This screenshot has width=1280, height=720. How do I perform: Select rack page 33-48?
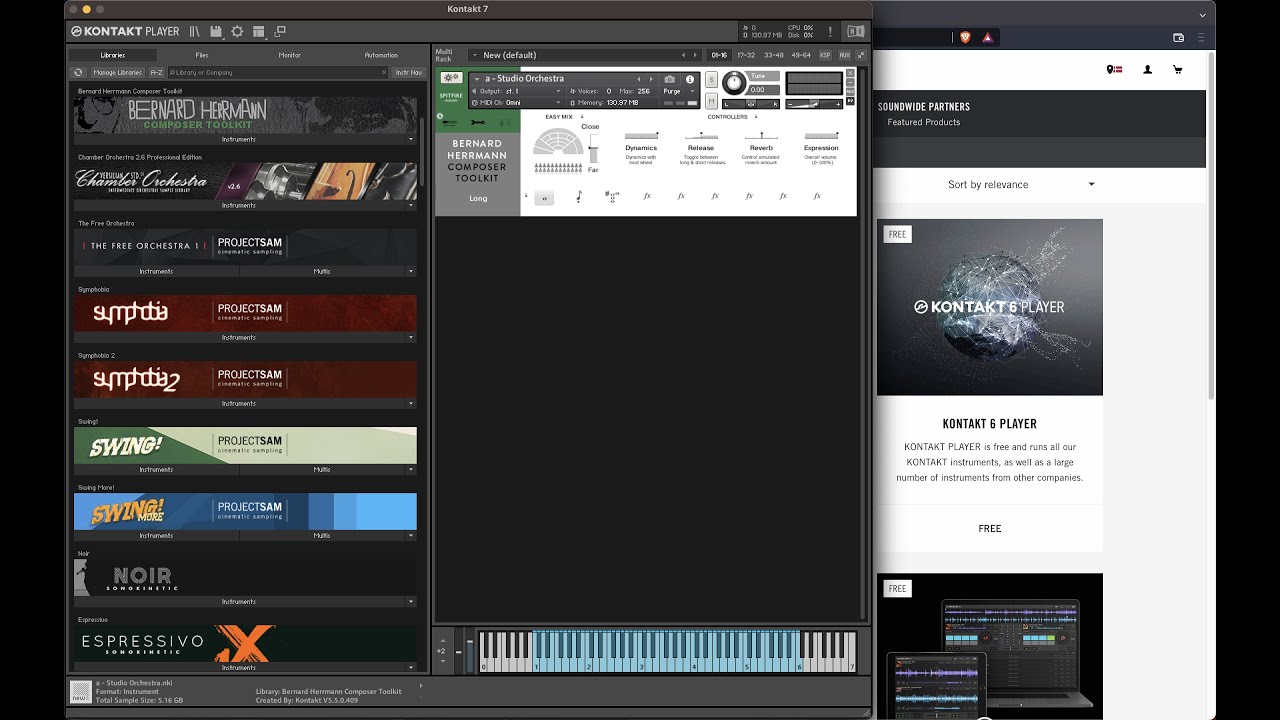coord(774,55)
